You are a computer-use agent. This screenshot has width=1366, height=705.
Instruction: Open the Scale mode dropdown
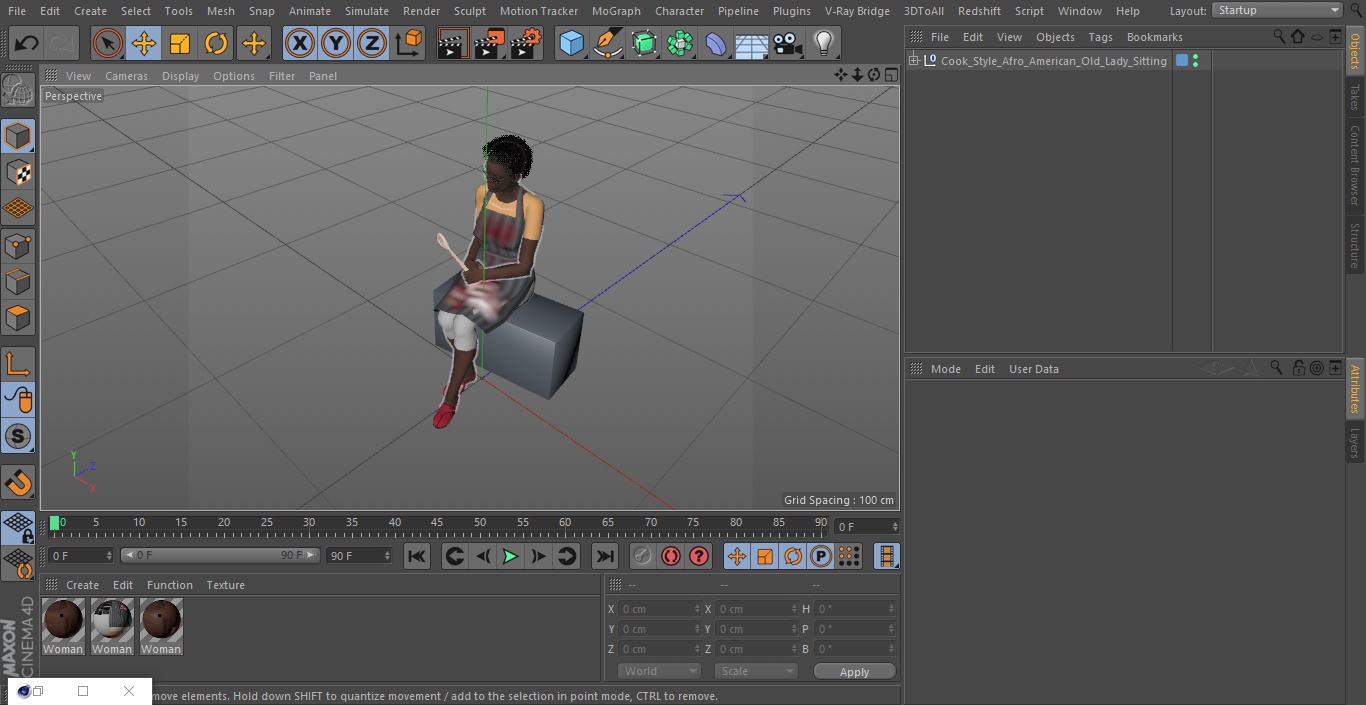tap(756, 671)
